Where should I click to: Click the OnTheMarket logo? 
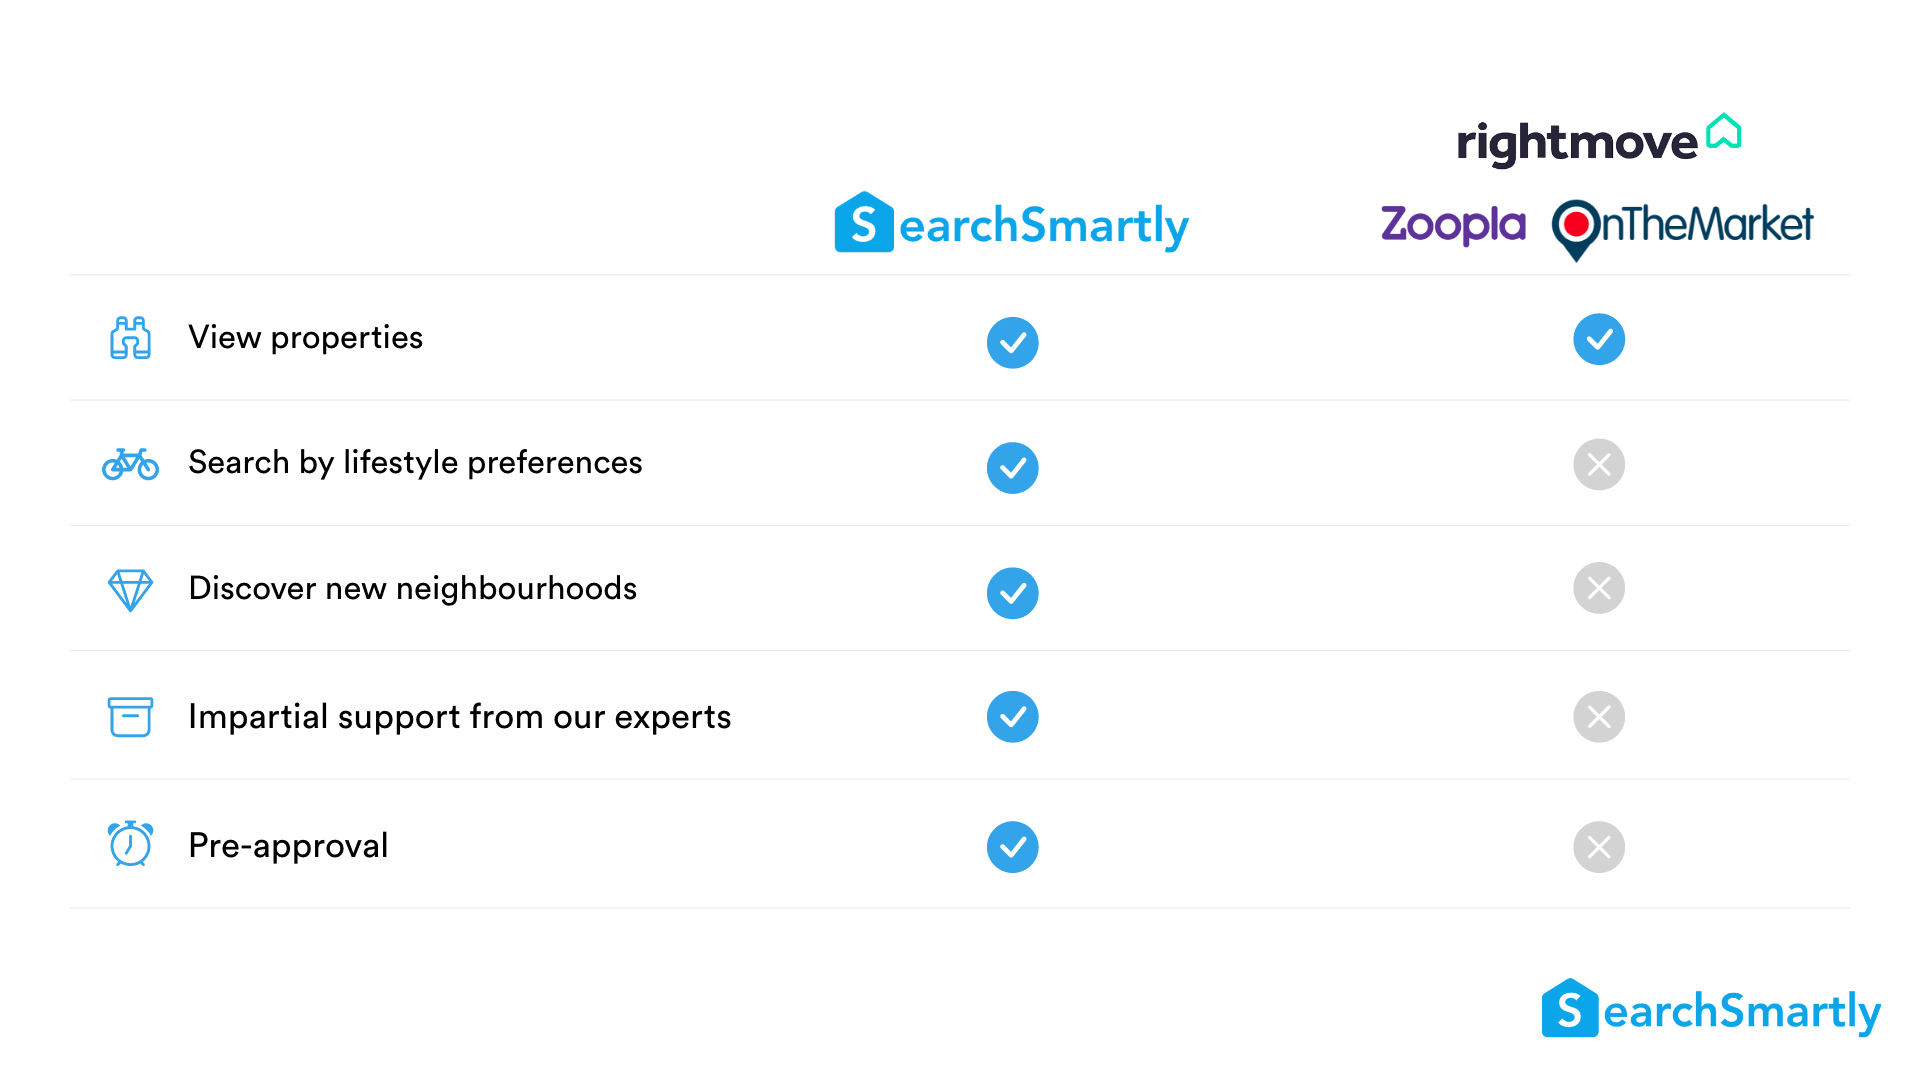[1682, 229]
